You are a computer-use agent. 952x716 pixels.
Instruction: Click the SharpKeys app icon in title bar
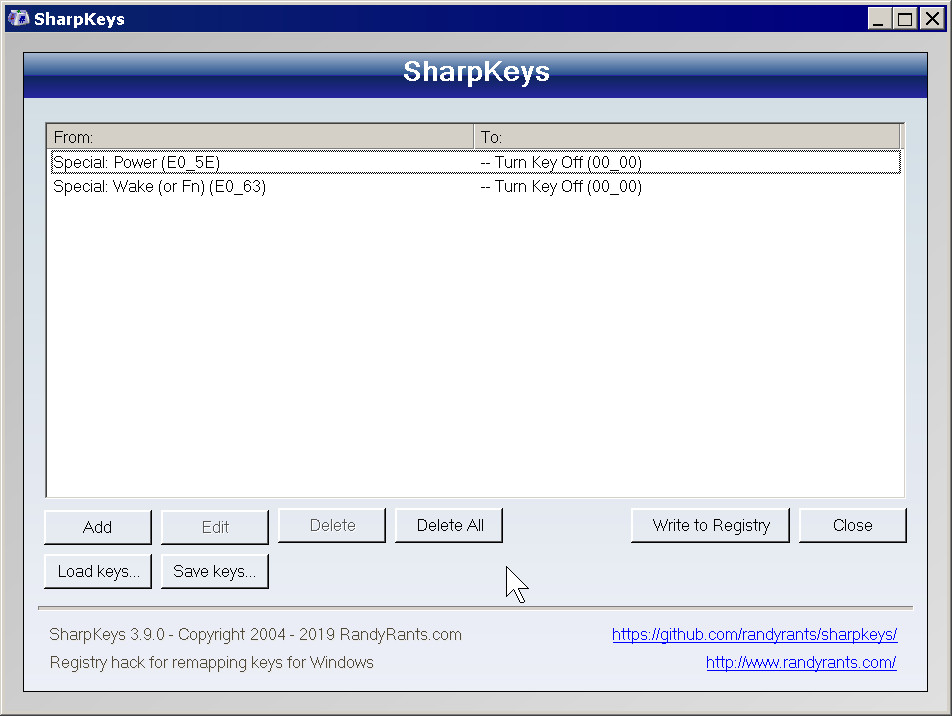point(18,18)
